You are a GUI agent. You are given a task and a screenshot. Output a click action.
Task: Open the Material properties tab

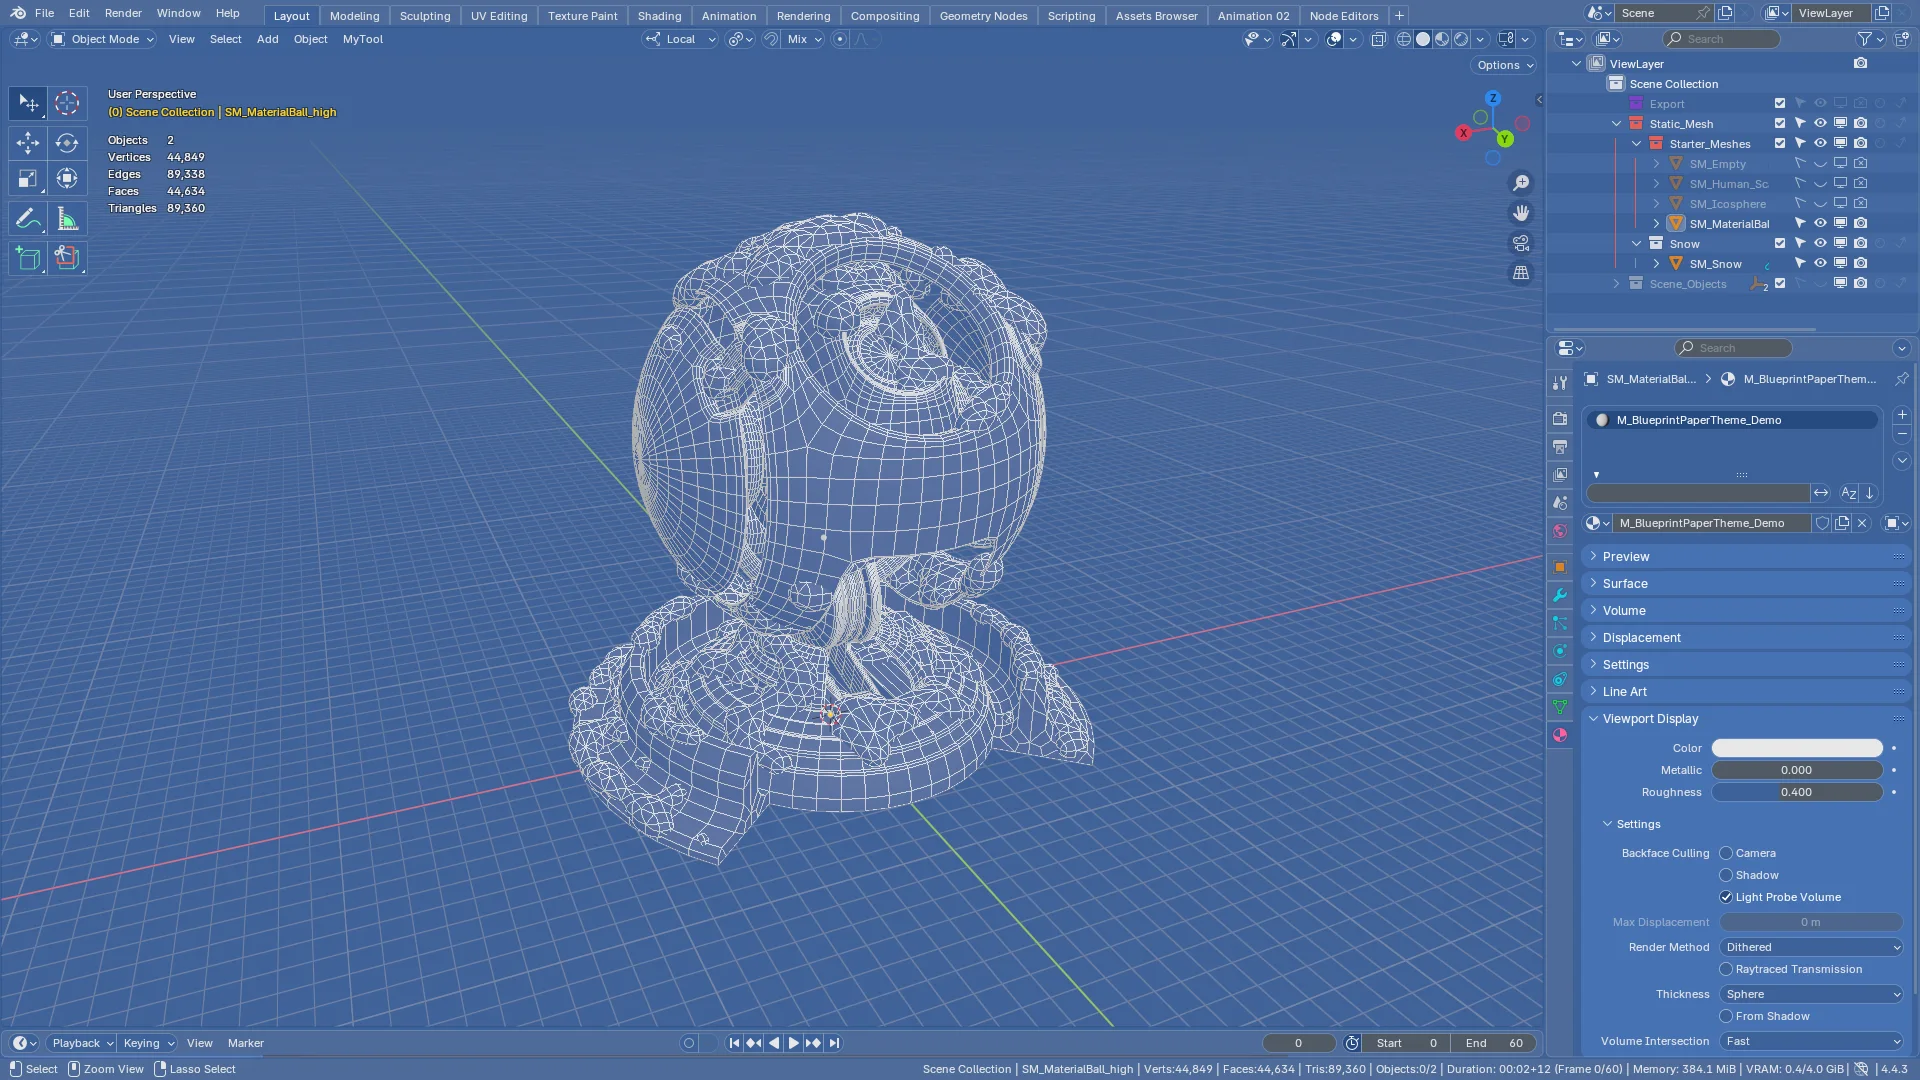tap(1560, 735)
